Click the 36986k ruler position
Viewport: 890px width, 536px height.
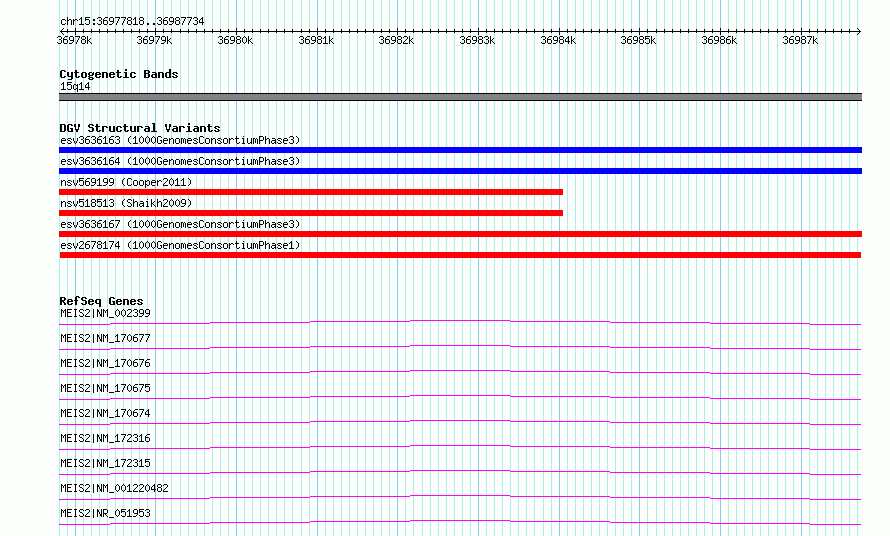click(x=719, y=40)
